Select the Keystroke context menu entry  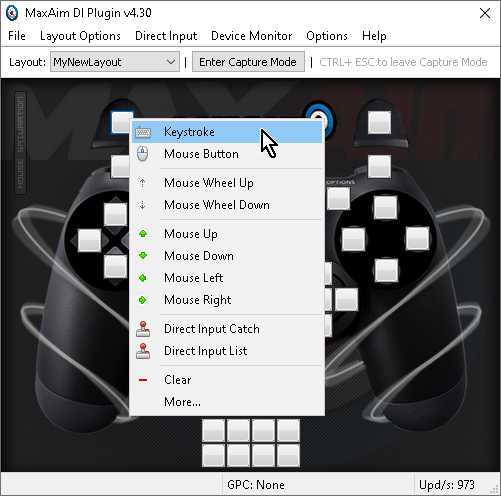pos(227,132)
